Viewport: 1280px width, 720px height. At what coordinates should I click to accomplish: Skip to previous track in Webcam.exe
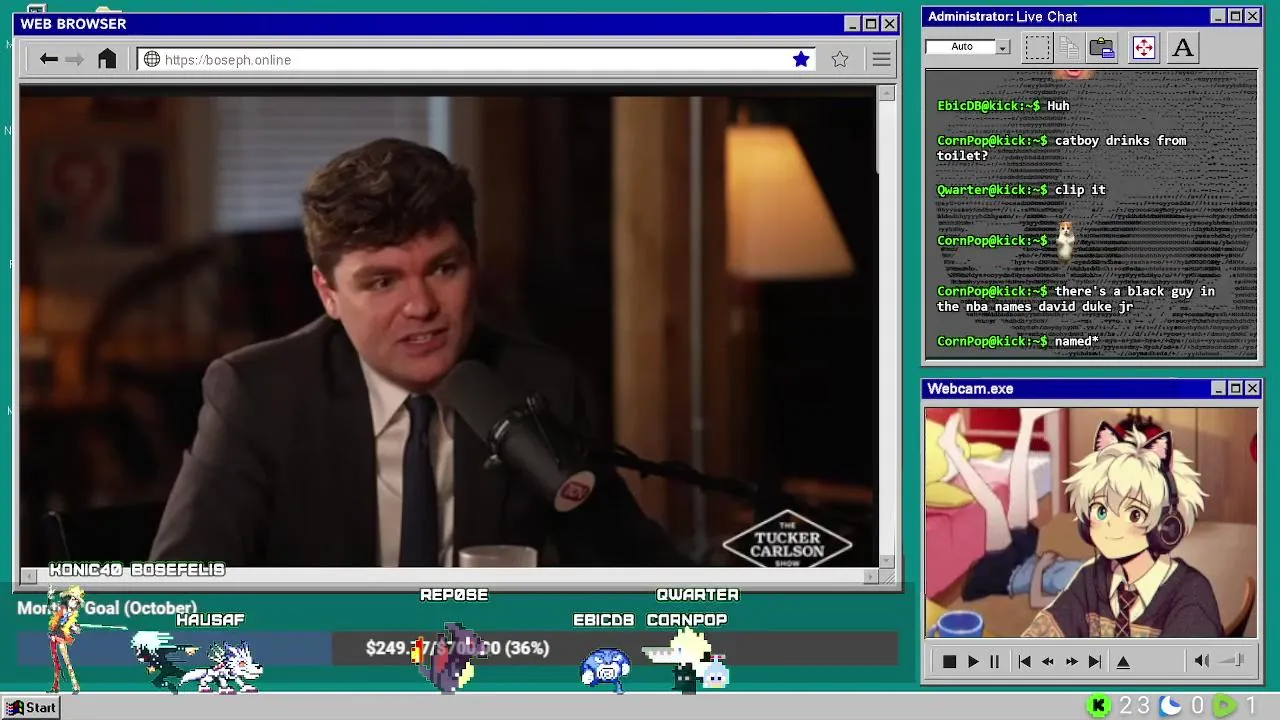click(1024, 661)
